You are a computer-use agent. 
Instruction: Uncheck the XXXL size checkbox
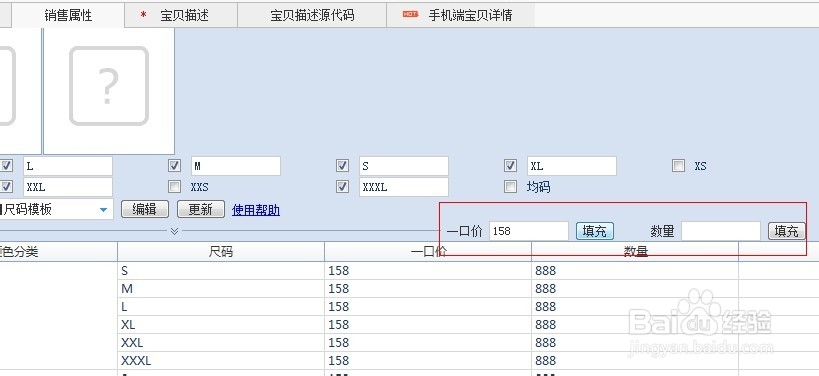(343, 186)
